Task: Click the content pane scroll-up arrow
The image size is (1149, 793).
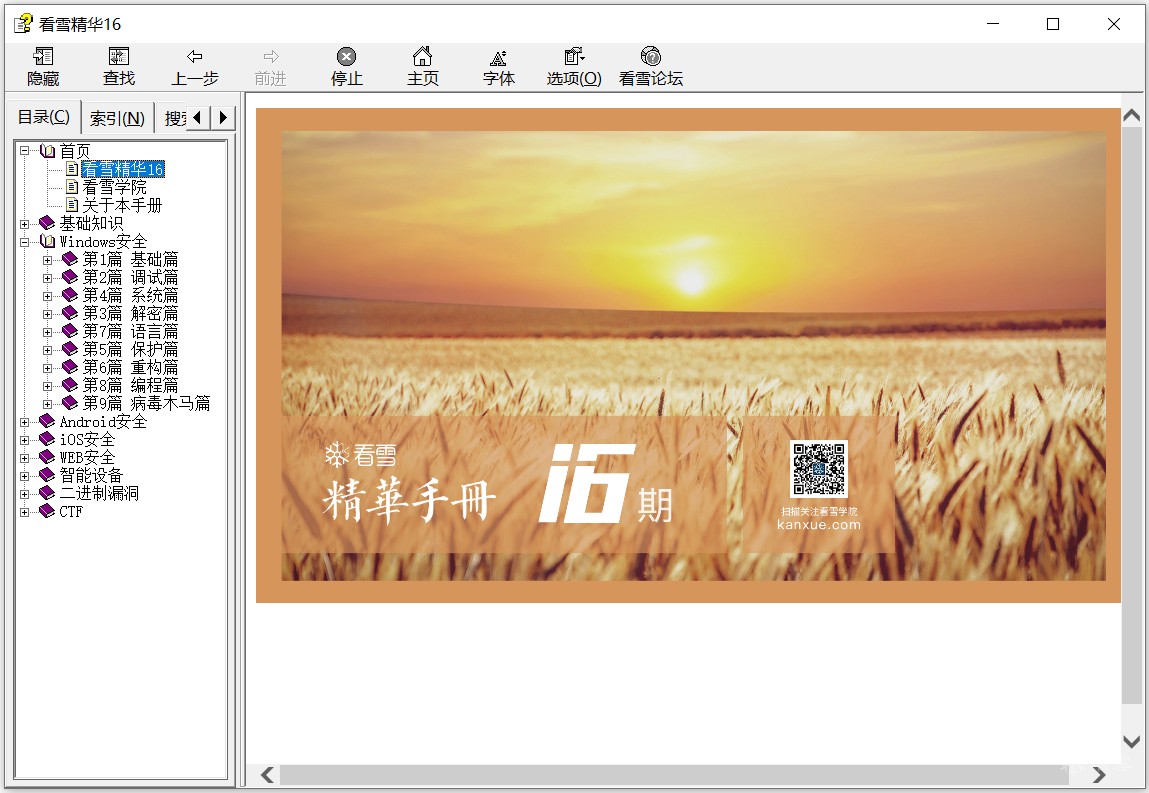Action: (x=1131, y=116)
